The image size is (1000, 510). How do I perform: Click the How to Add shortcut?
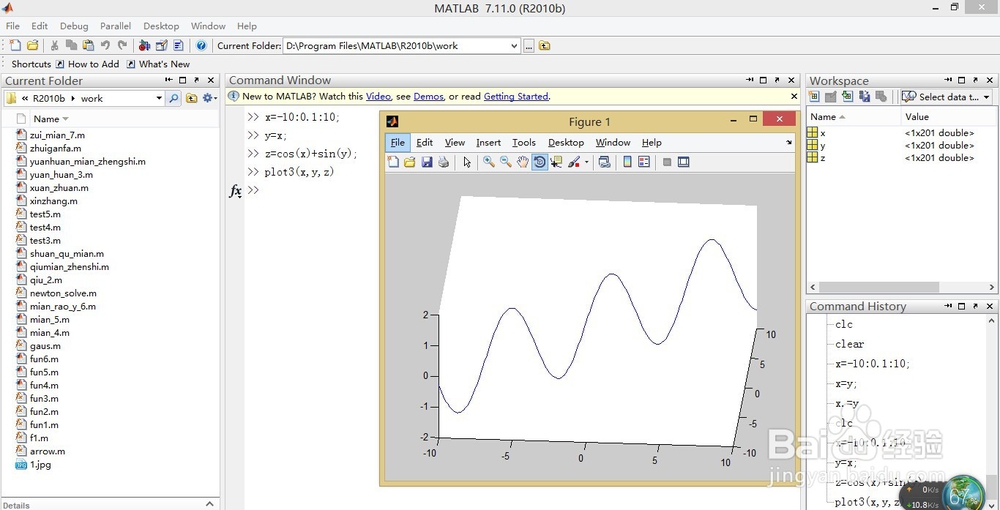click(x=87, y=64)
